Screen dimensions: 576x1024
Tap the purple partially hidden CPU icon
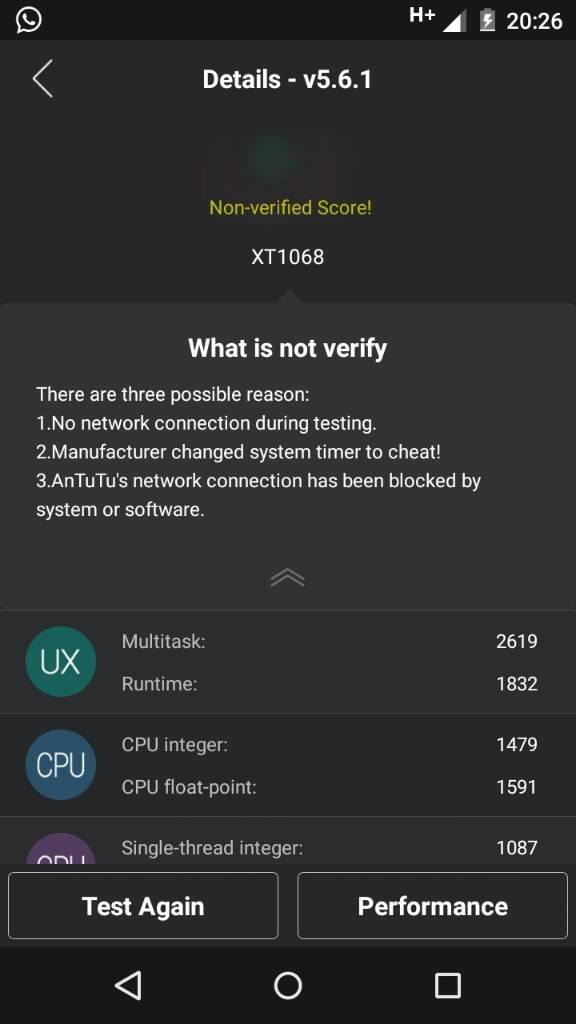61,849
